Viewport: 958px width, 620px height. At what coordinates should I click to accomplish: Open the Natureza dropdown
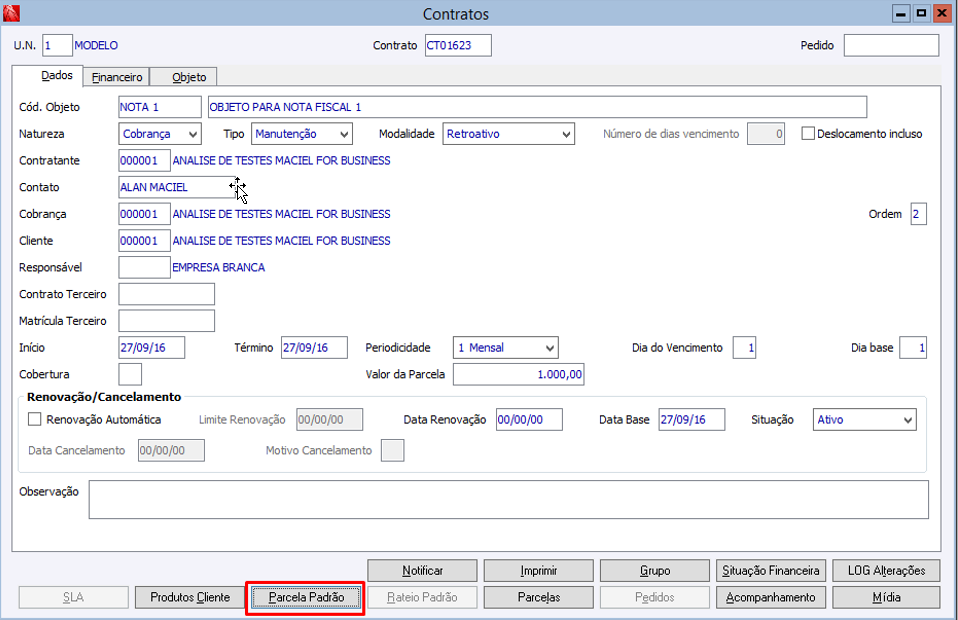point(159,134)
